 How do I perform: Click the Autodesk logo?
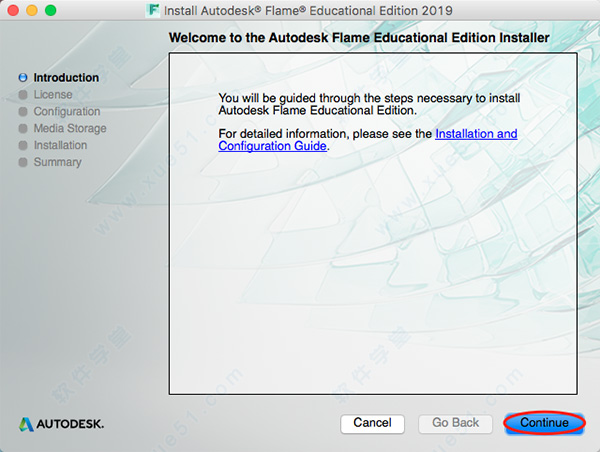tap(61, 424)
